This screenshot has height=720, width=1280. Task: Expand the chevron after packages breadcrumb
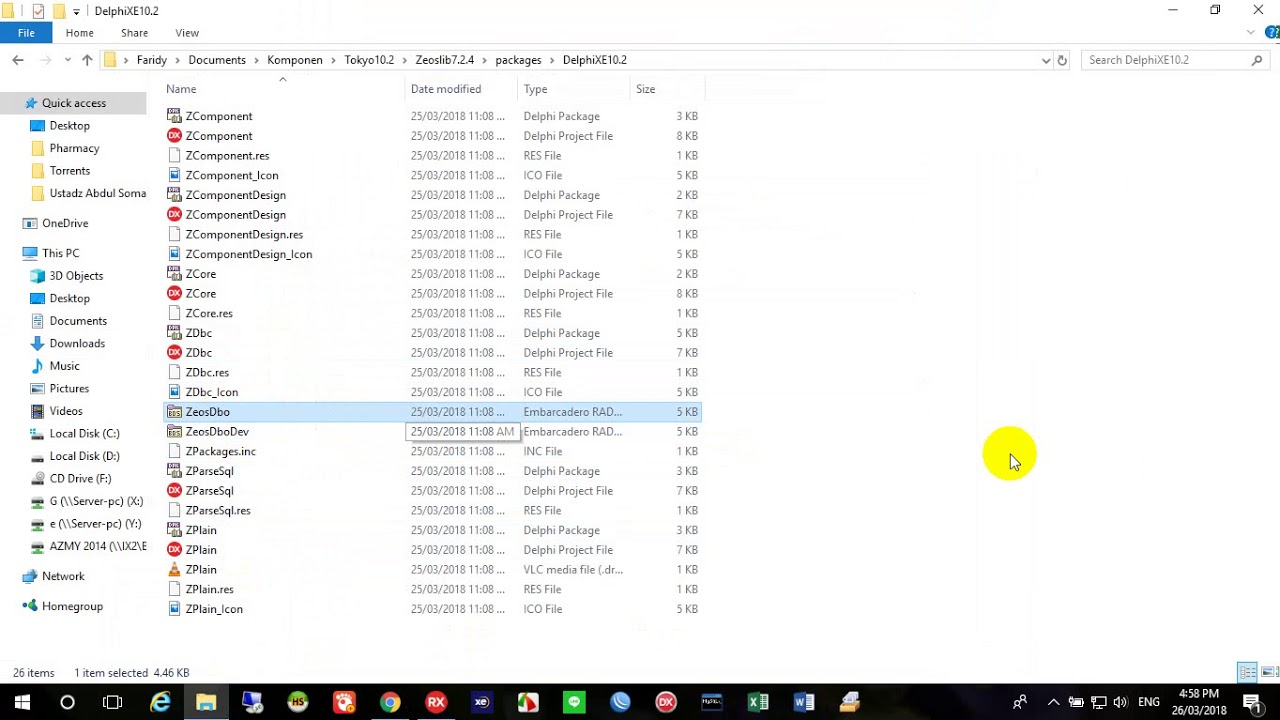(x=552, y=60)
